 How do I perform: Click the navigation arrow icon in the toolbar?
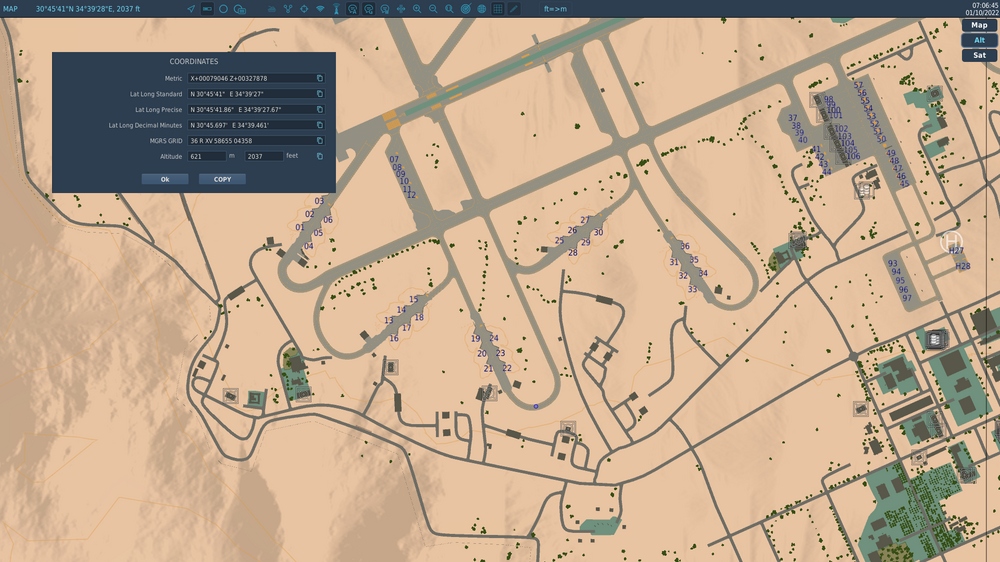tap(191, 9)
